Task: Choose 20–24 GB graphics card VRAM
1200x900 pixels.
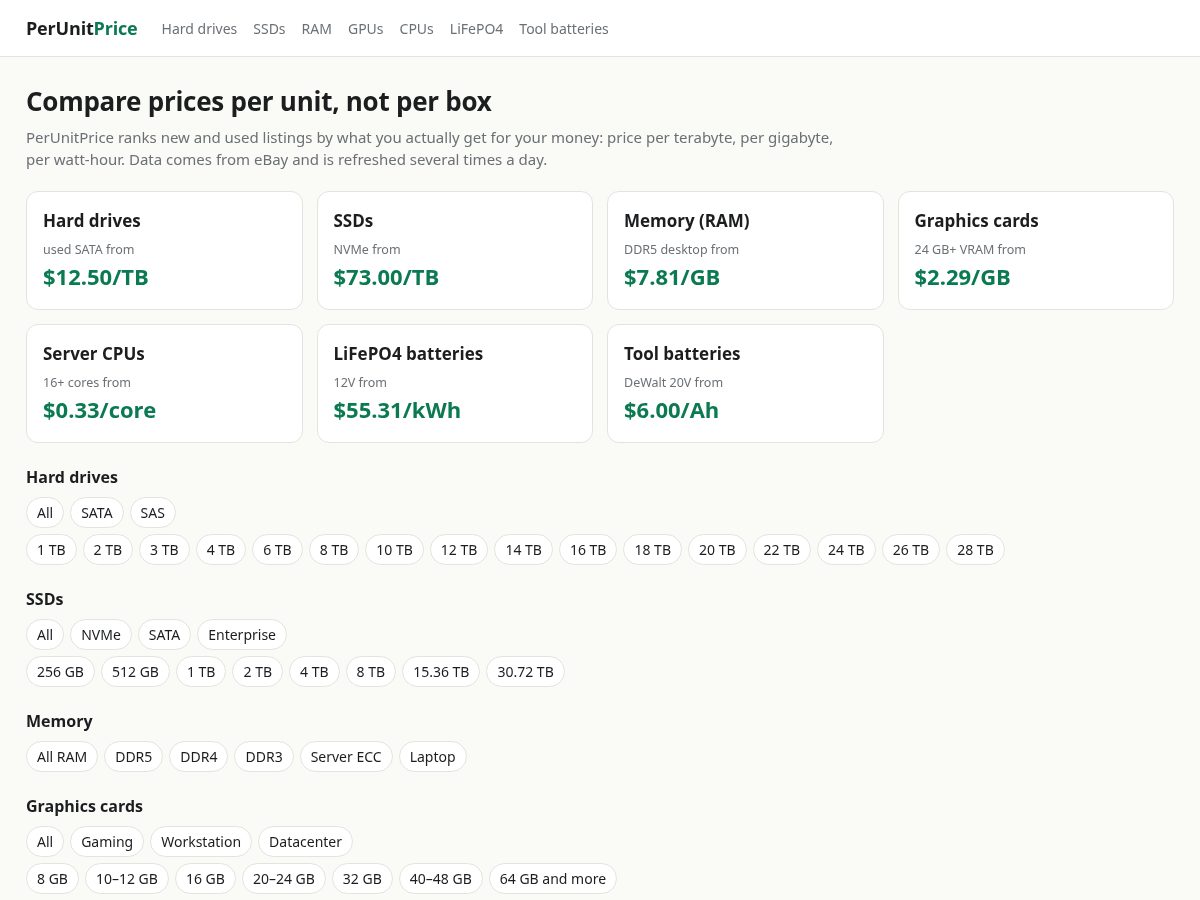Action: click(x=284, y=879)
